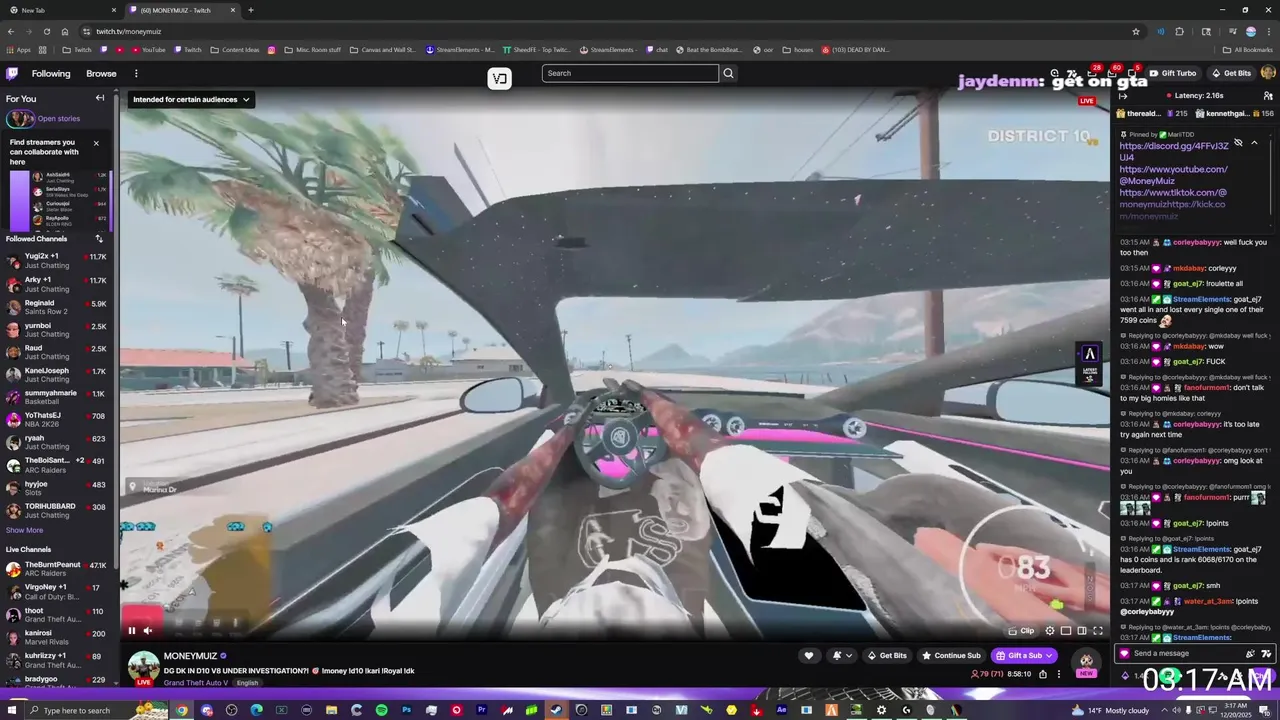Open the chat community users list

[1268, 96]
